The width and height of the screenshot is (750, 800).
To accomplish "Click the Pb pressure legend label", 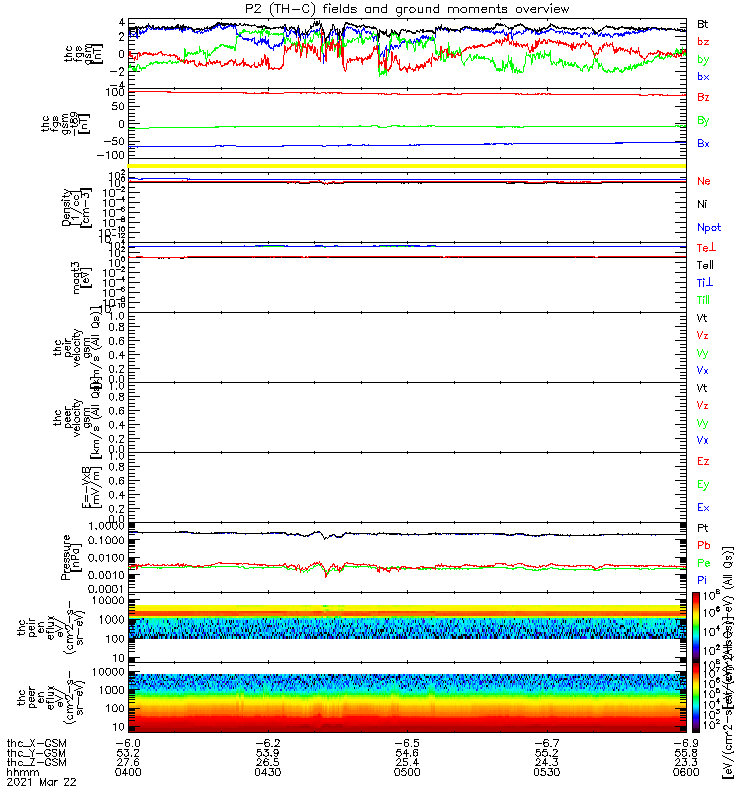I will click(704, 545).
